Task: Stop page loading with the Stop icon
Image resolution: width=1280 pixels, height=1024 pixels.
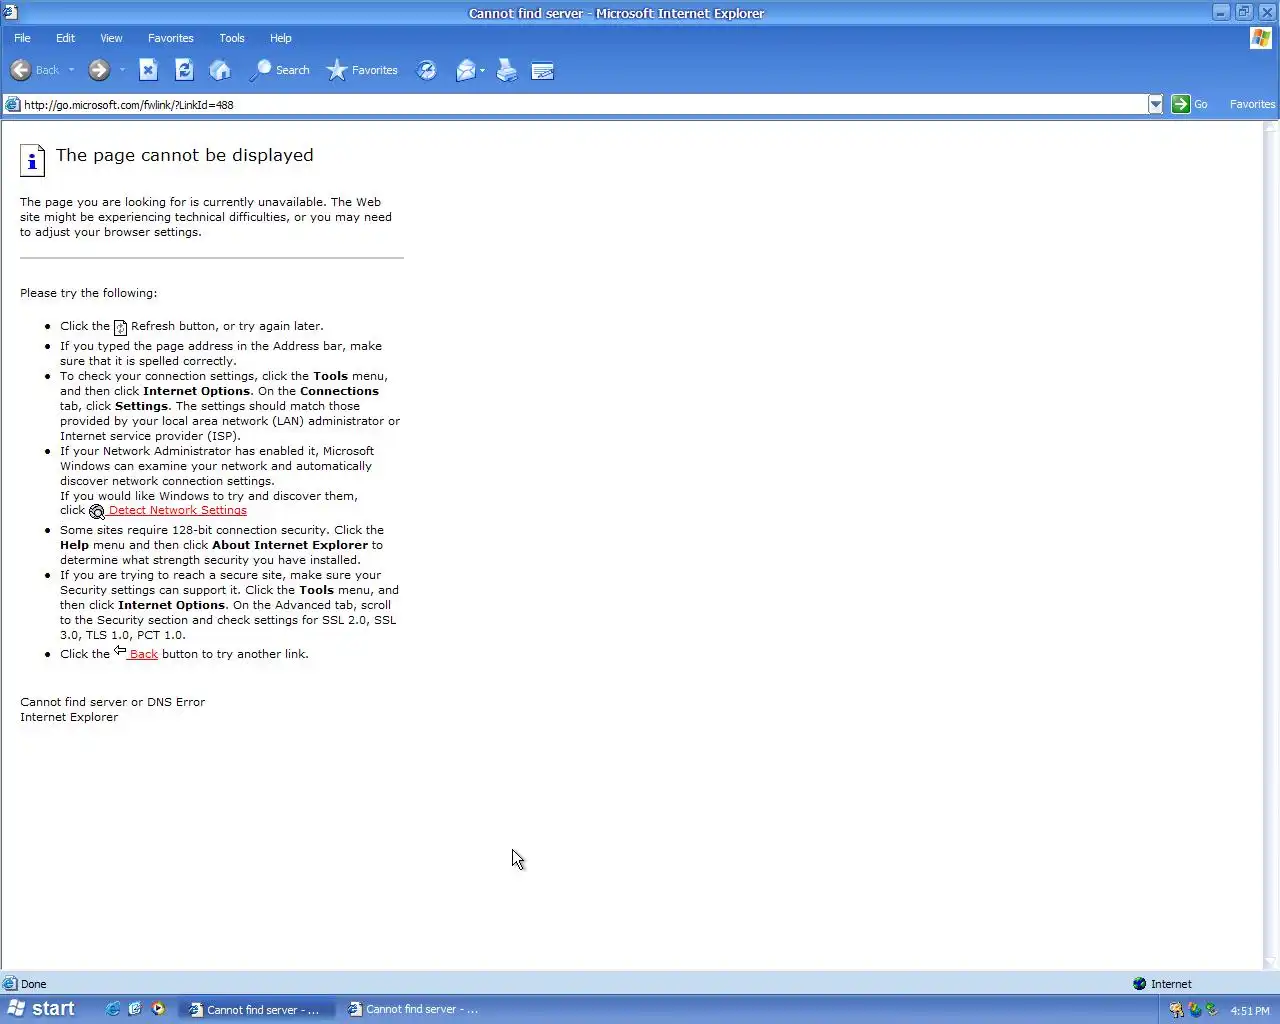Action: point(148,70)
